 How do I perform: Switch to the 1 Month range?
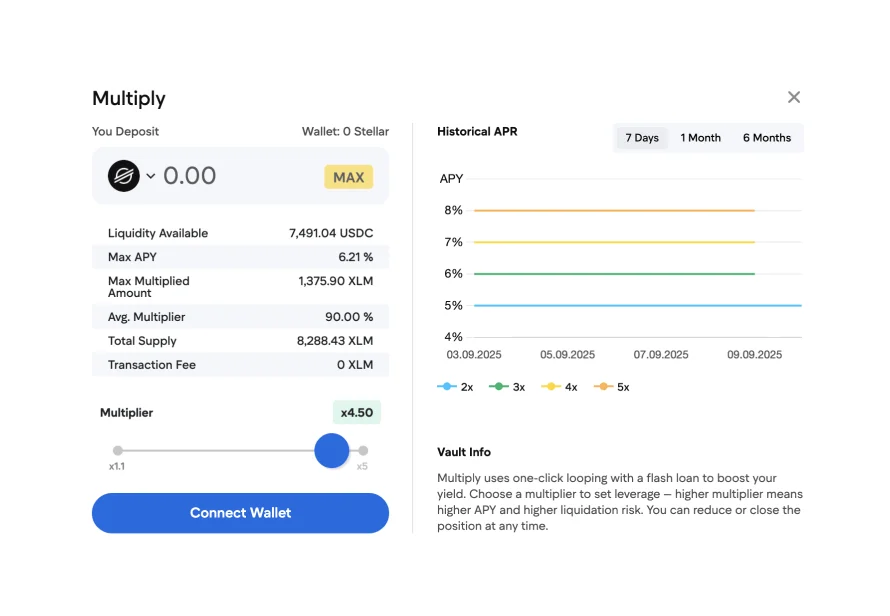pyautogui.click(x=700, y=138)
